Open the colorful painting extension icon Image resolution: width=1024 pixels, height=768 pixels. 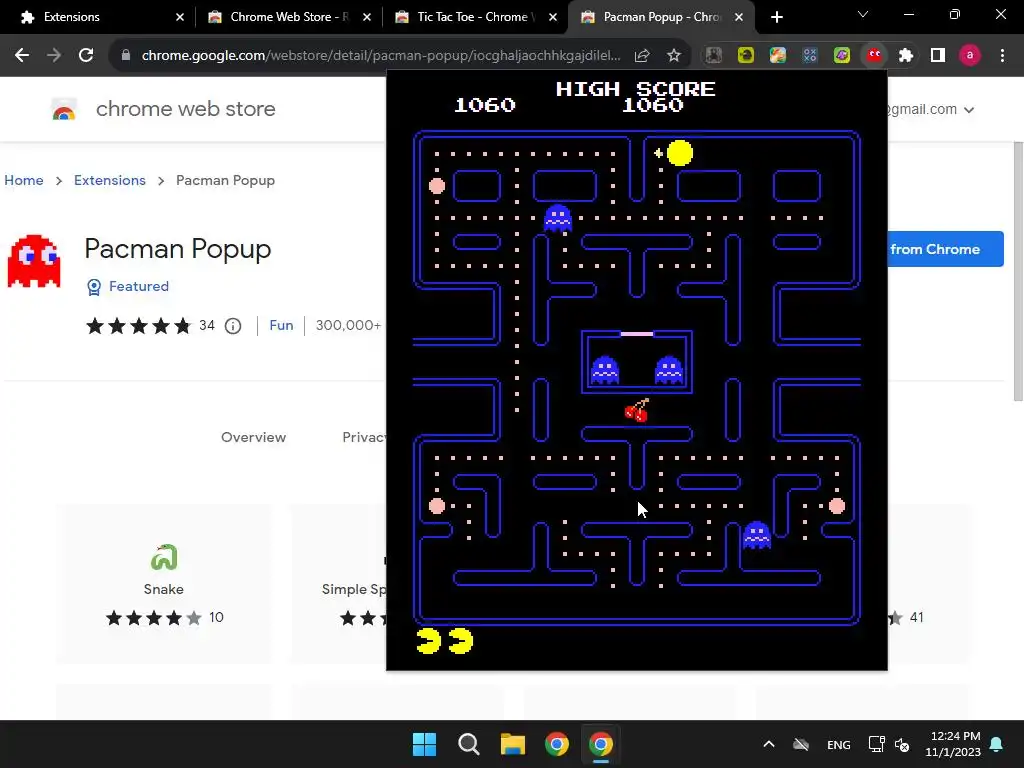[778, 56]
